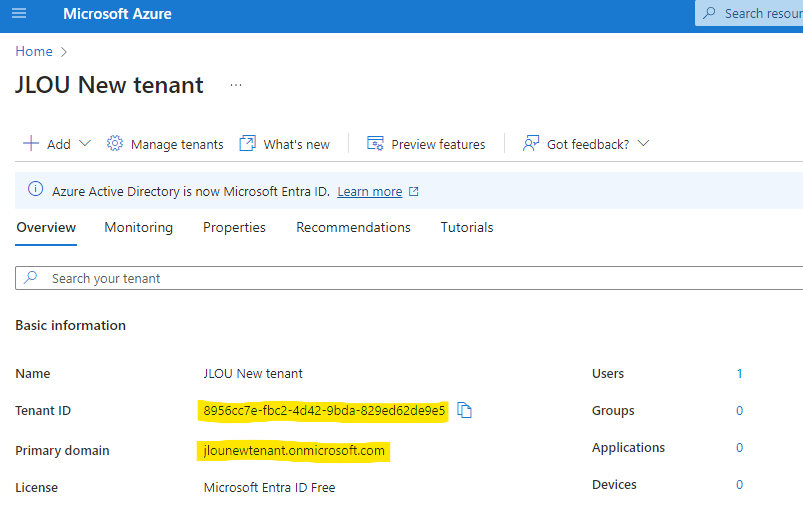
Task: Click the Name label
Action: [33, 374]
